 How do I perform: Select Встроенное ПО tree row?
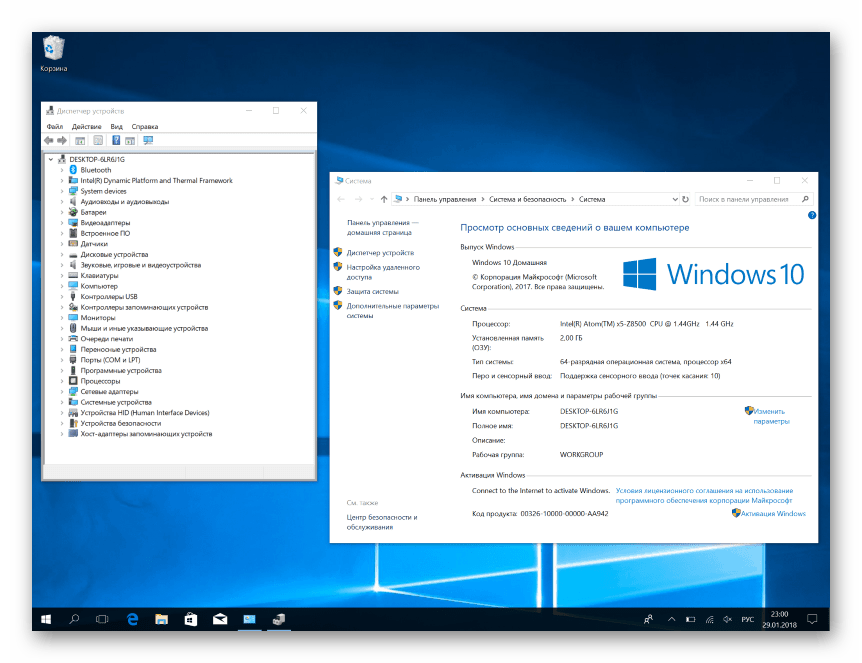(x=105, y=233)
